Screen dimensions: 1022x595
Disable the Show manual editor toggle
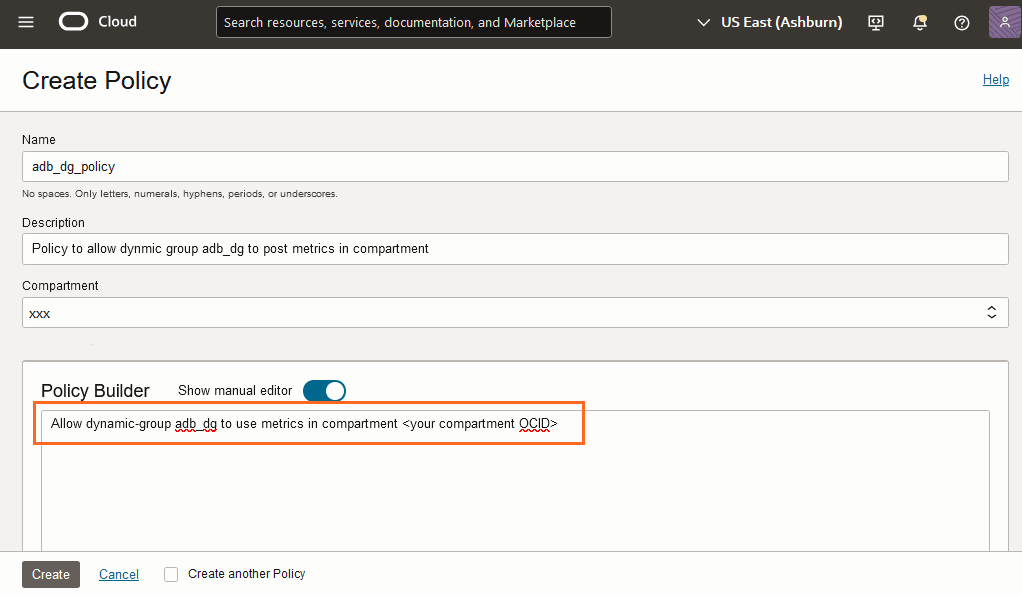(324, 391)
